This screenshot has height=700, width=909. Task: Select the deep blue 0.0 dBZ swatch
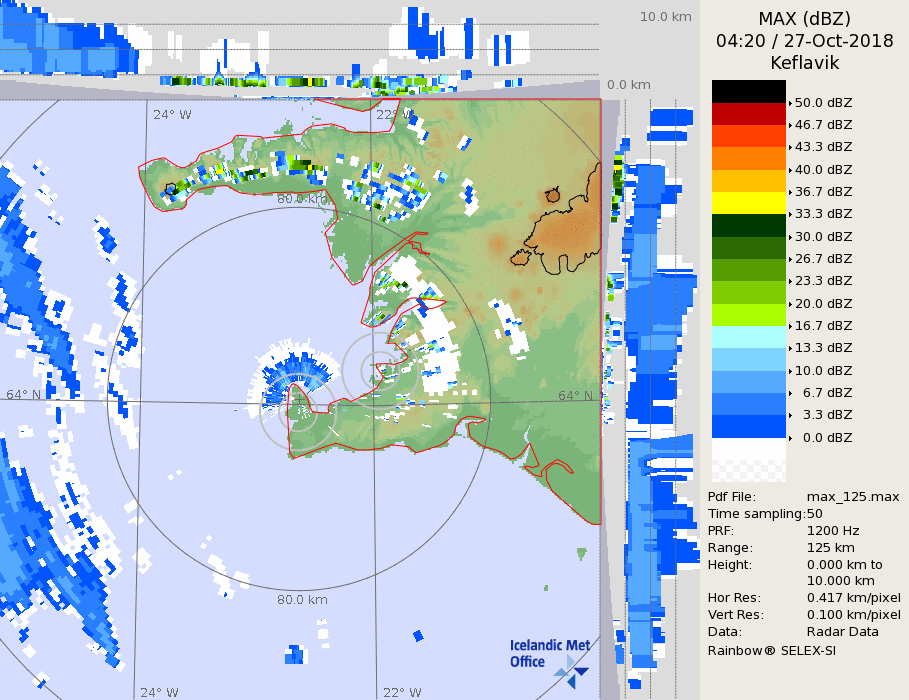click(748, 426)
